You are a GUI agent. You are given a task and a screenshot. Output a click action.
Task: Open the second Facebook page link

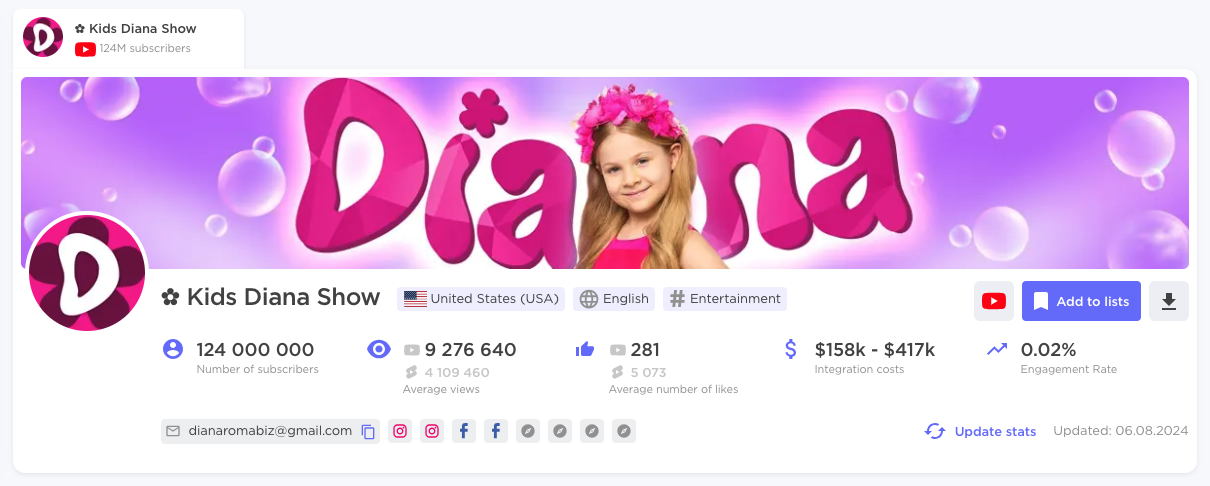[496, 431]
